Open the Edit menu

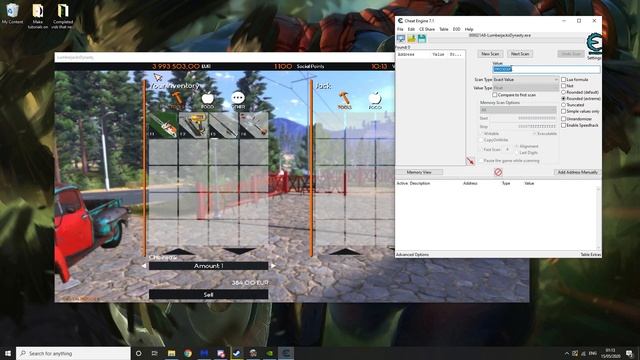411,29
